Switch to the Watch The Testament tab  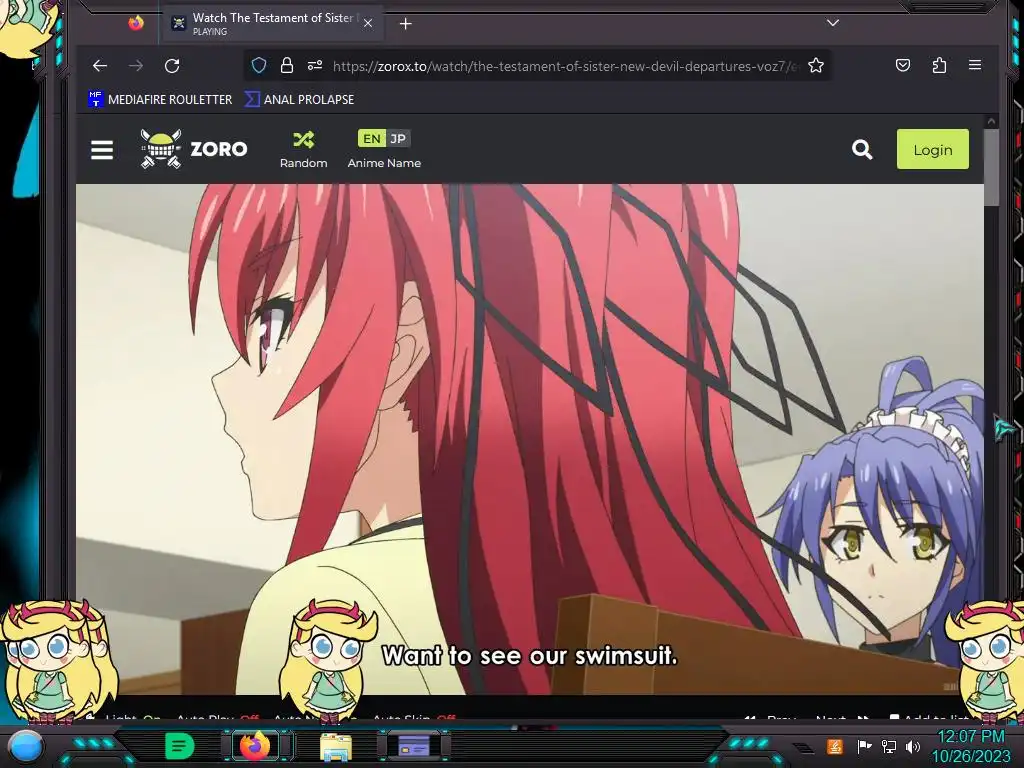point(272,24)
